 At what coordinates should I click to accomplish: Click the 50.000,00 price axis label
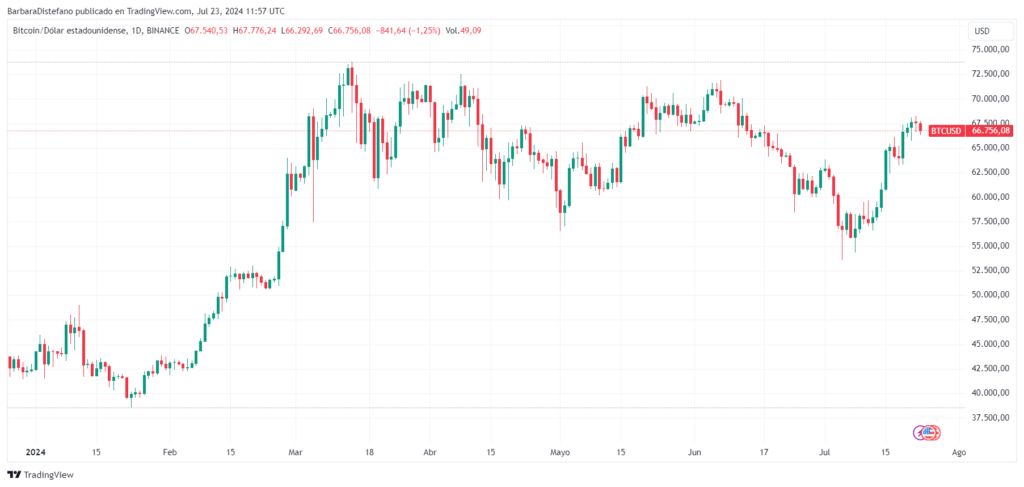(992, 294)
